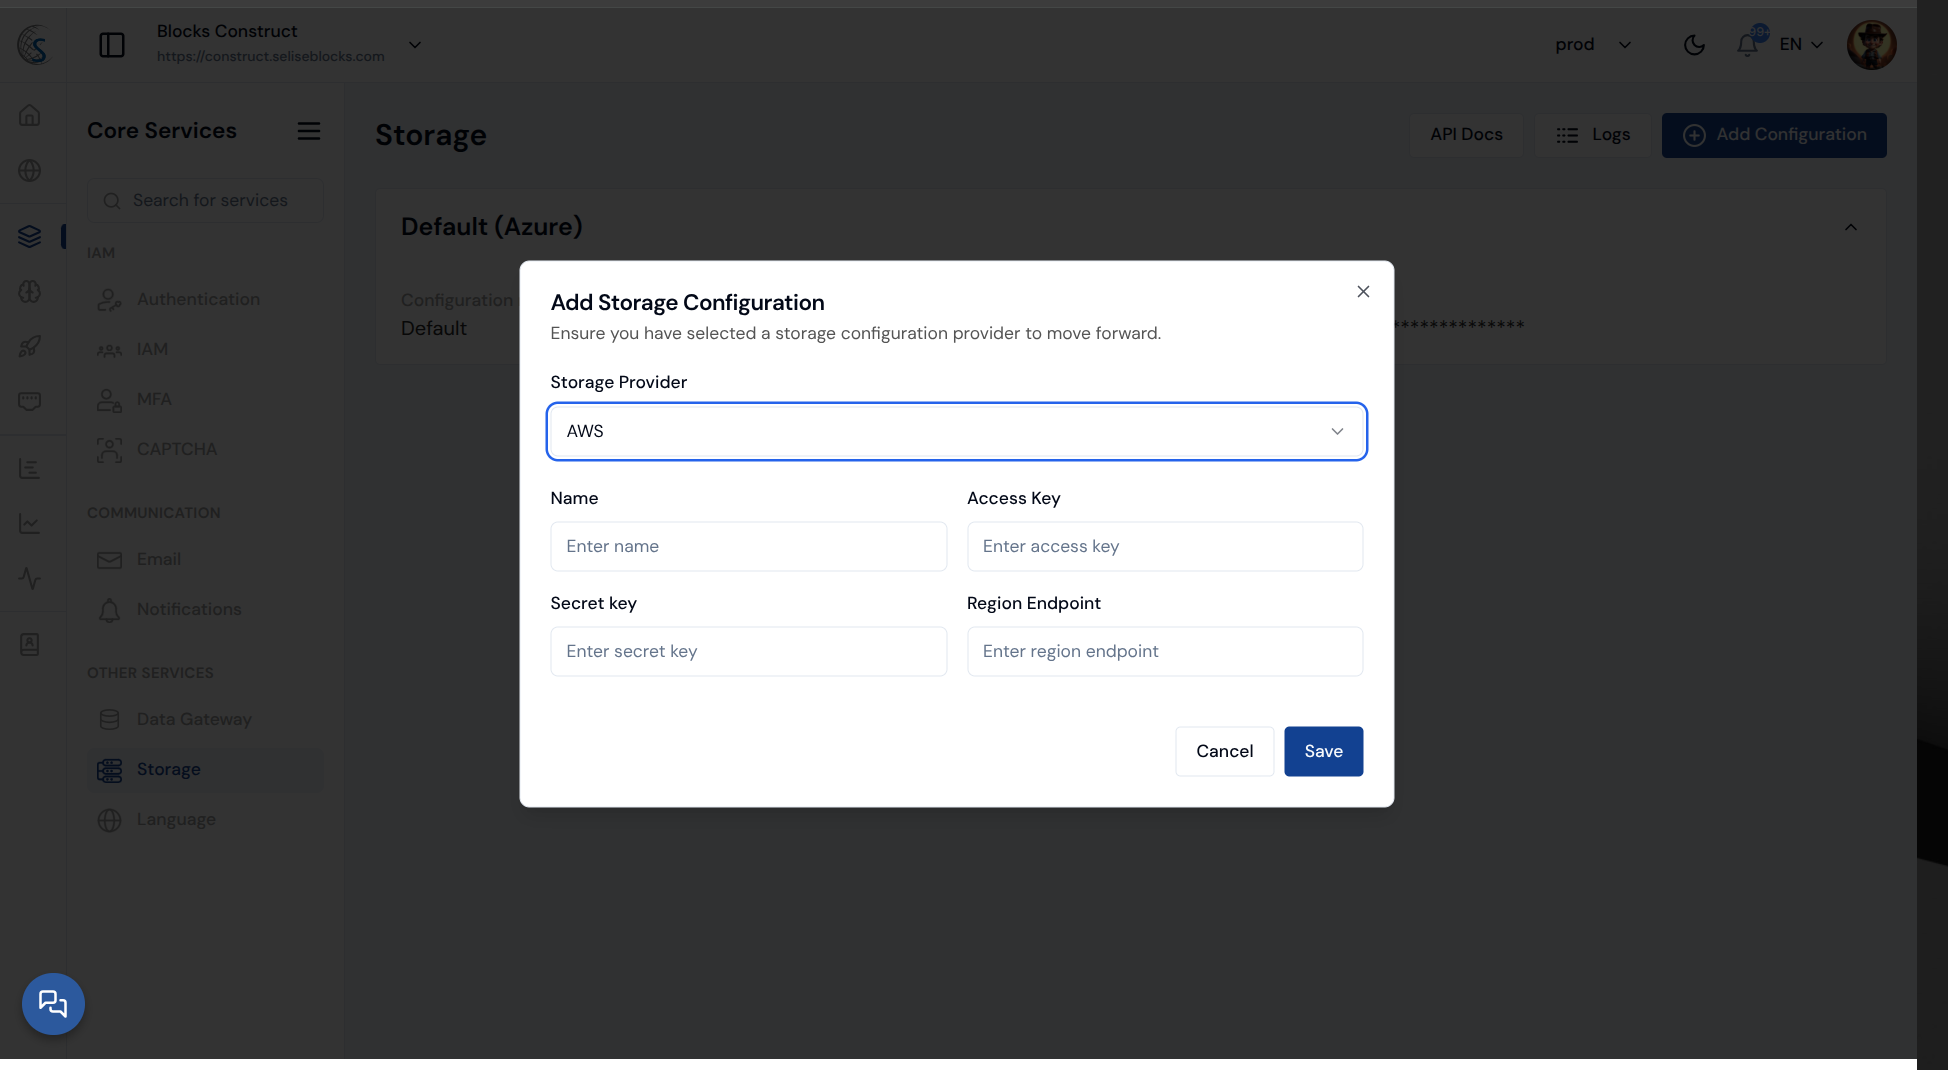
Task: Expand the prod environment dropdown
Action: (x=1593, y=45)
